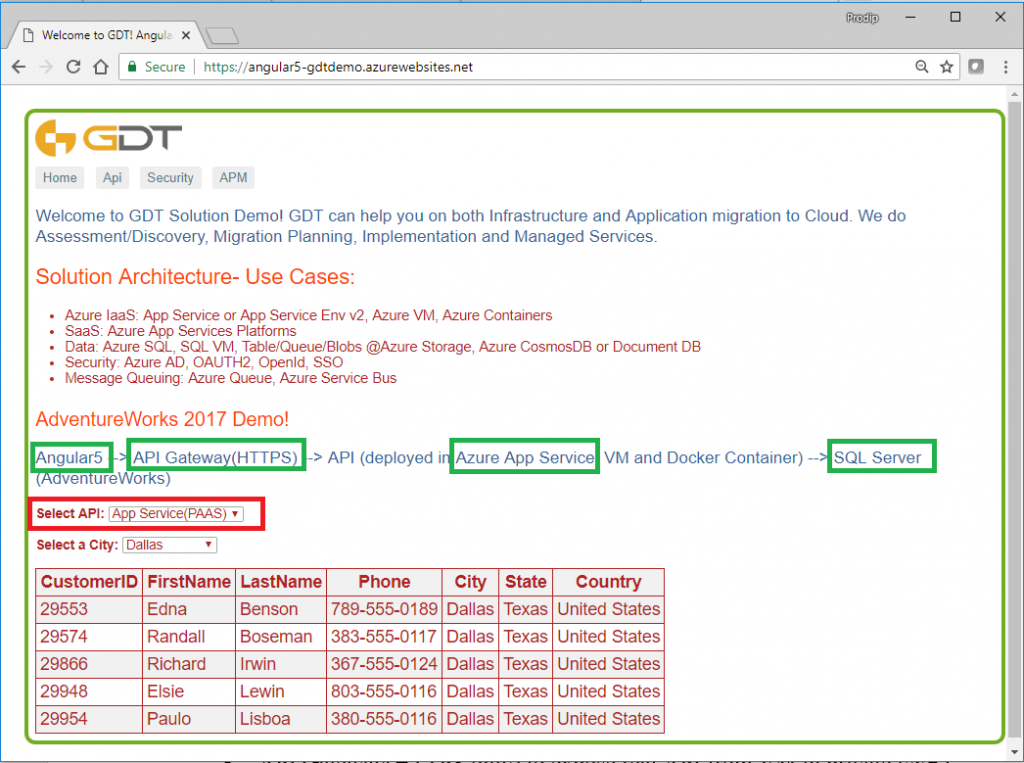The width and height of the screenshot is (1024, 763).
Task: Reload the current page
Action: click(x=73, y=66)
